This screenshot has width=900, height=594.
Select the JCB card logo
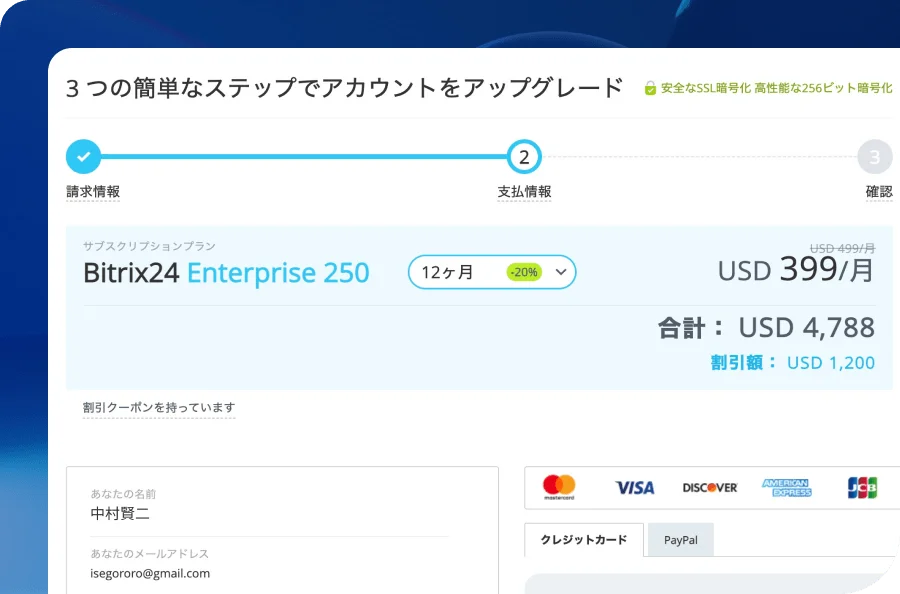(x=862, y=488)
